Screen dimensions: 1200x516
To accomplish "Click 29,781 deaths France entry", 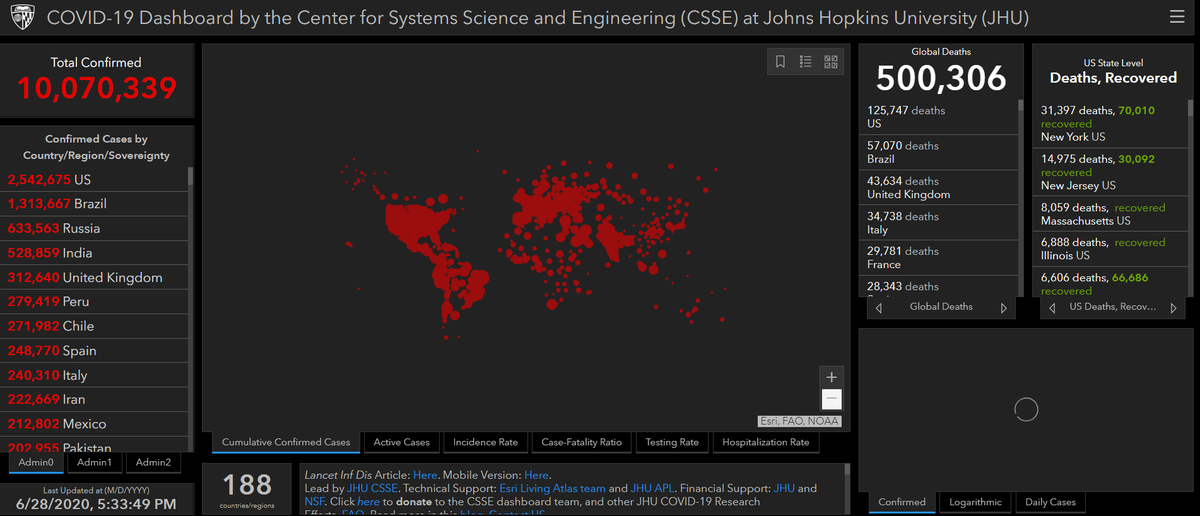I will click(x=939, y=258).
